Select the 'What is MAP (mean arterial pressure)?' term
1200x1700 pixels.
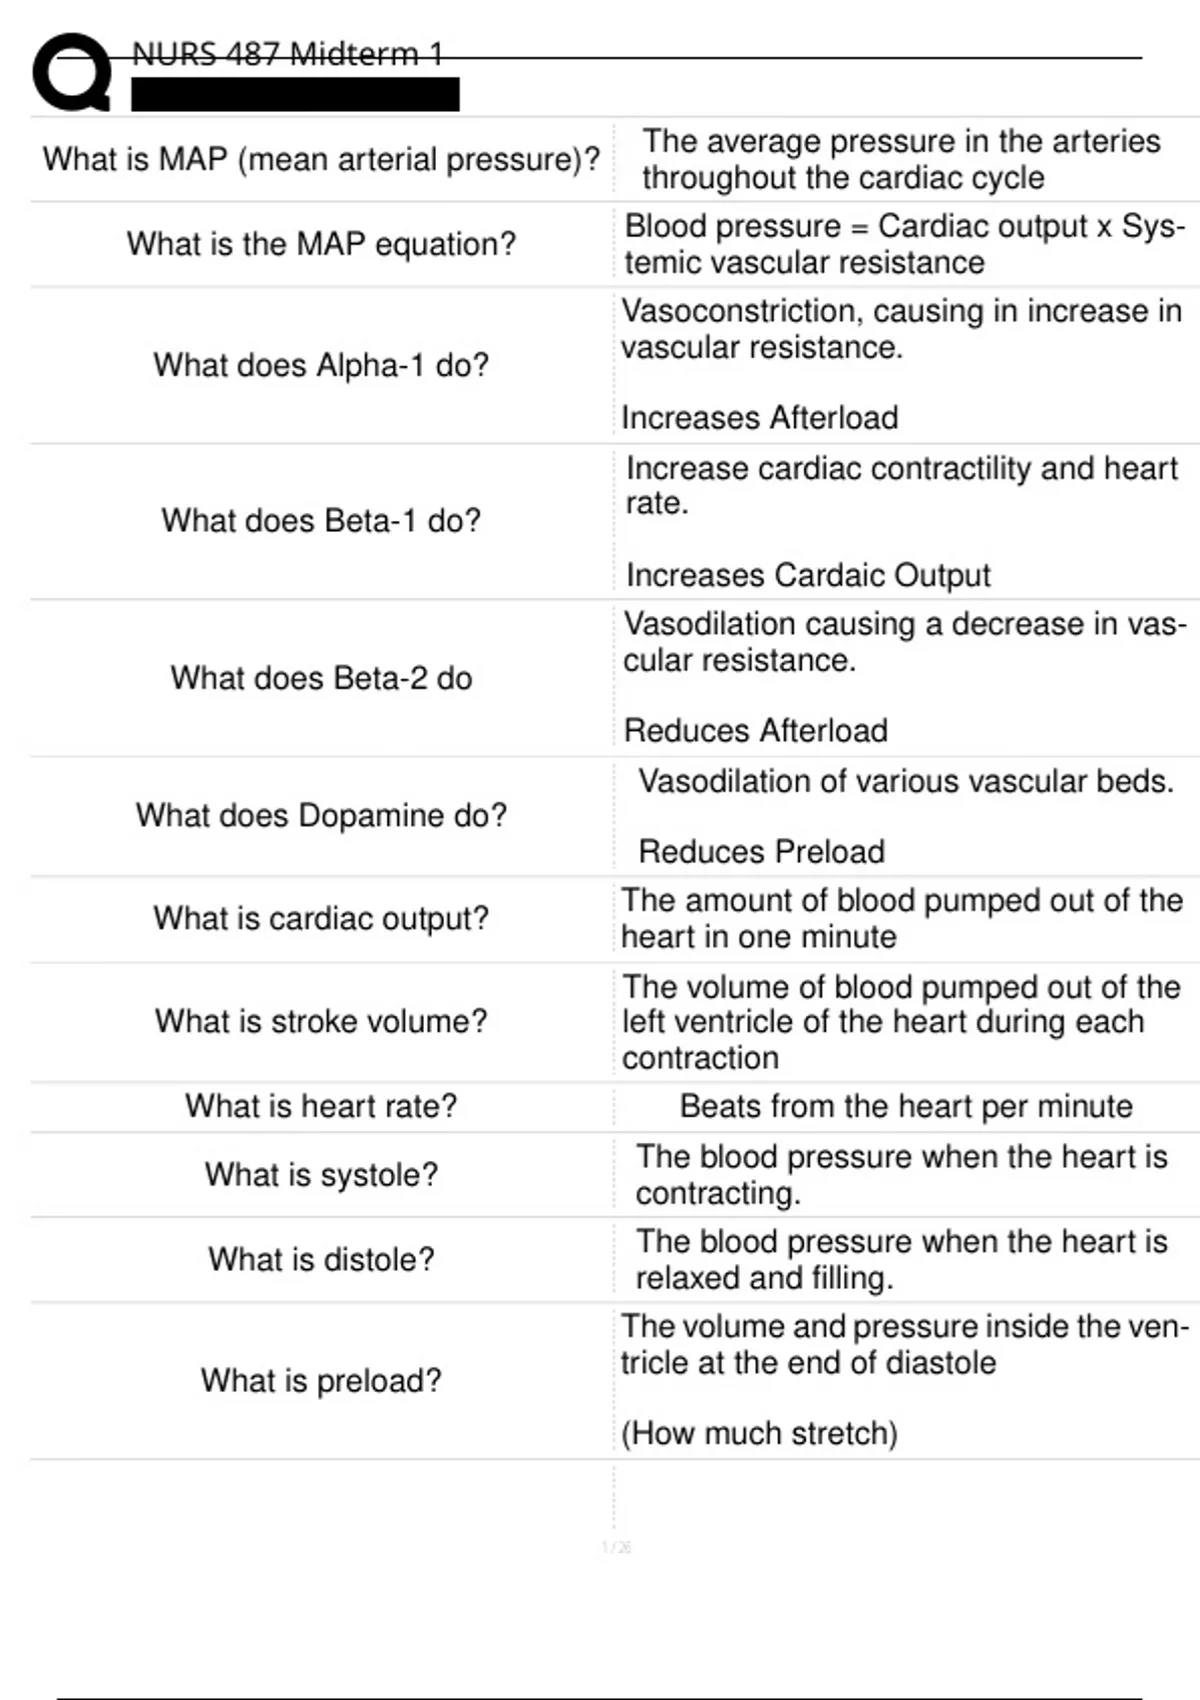coord(321,160)
